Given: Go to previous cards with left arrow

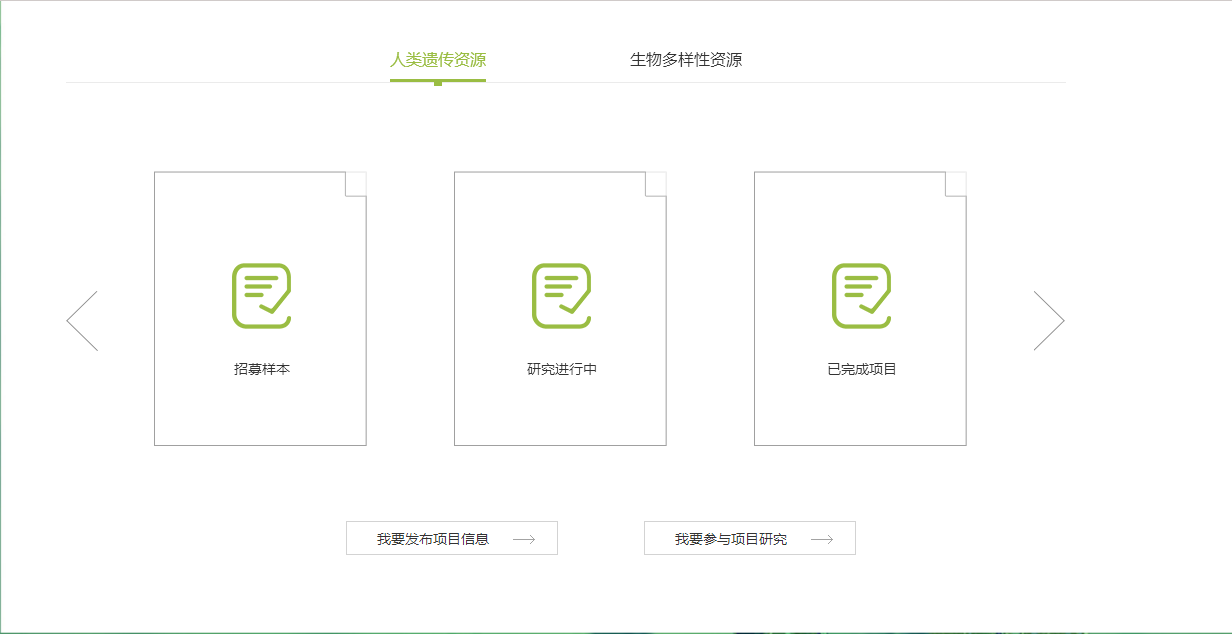Looking at the screenshot, I should (x=82, y=321).
